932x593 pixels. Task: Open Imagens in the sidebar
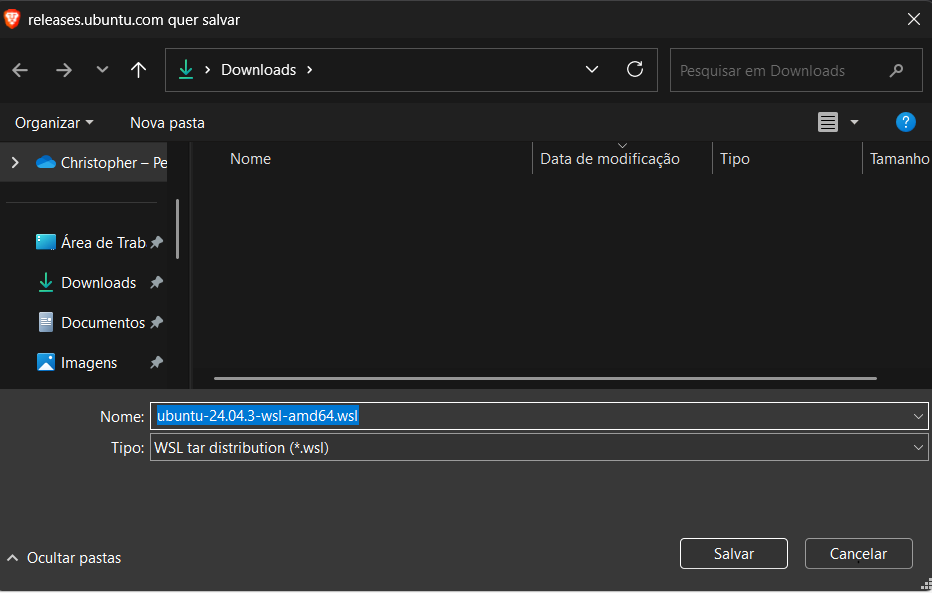tap(77, 362)
